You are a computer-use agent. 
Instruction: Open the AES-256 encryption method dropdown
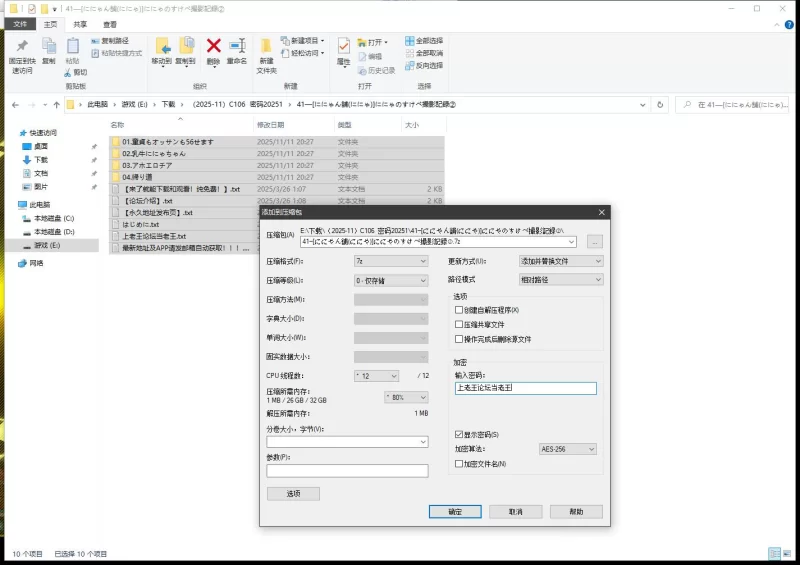pyautogui.click(x=567, y=450)
